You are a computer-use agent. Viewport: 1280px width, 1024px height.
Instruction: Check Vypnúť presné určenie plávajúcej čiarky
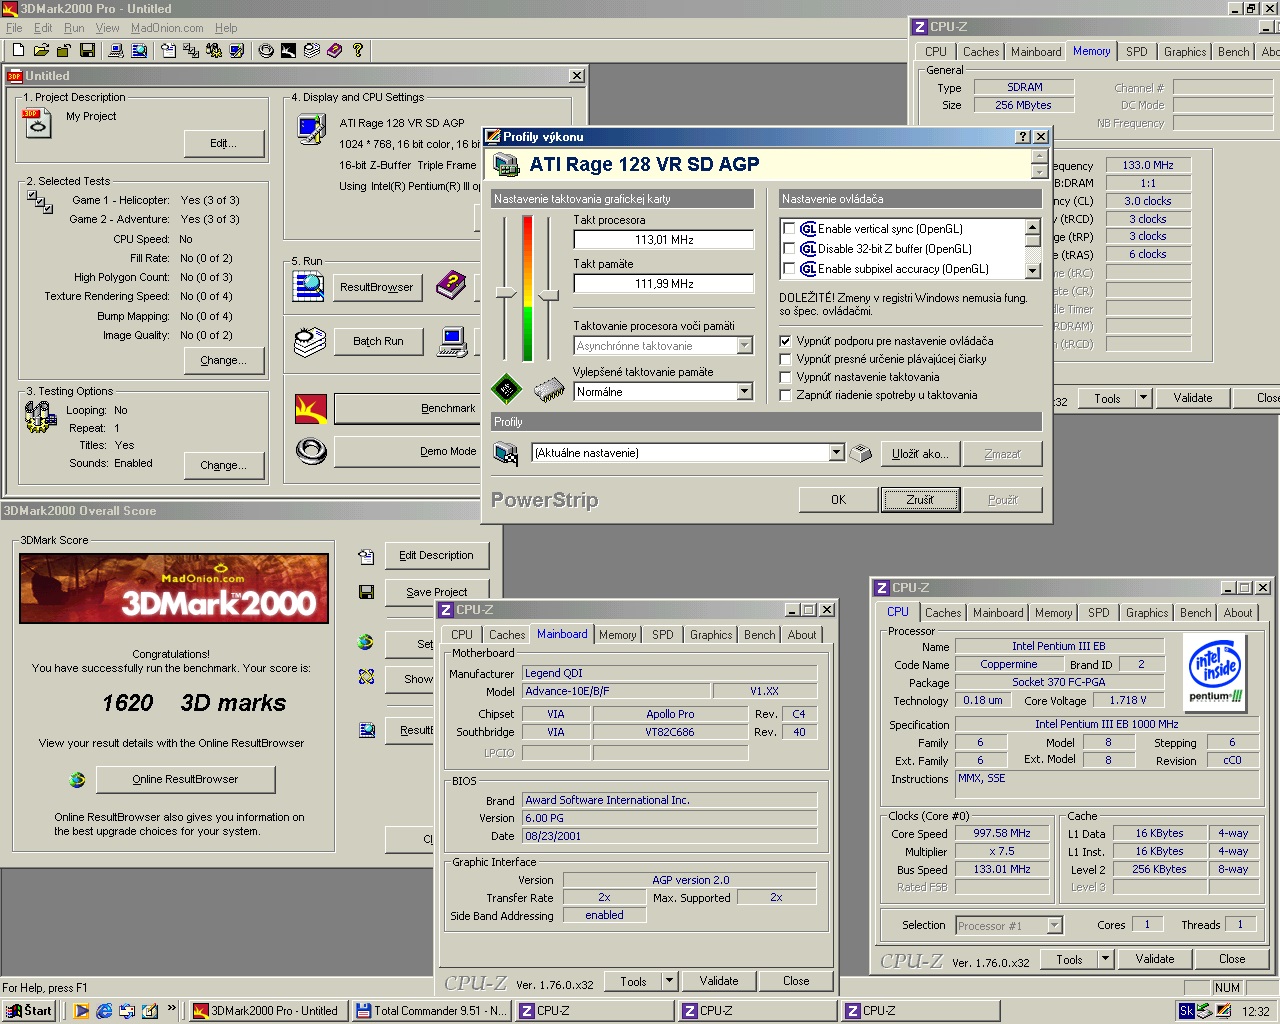pos(786,359)
